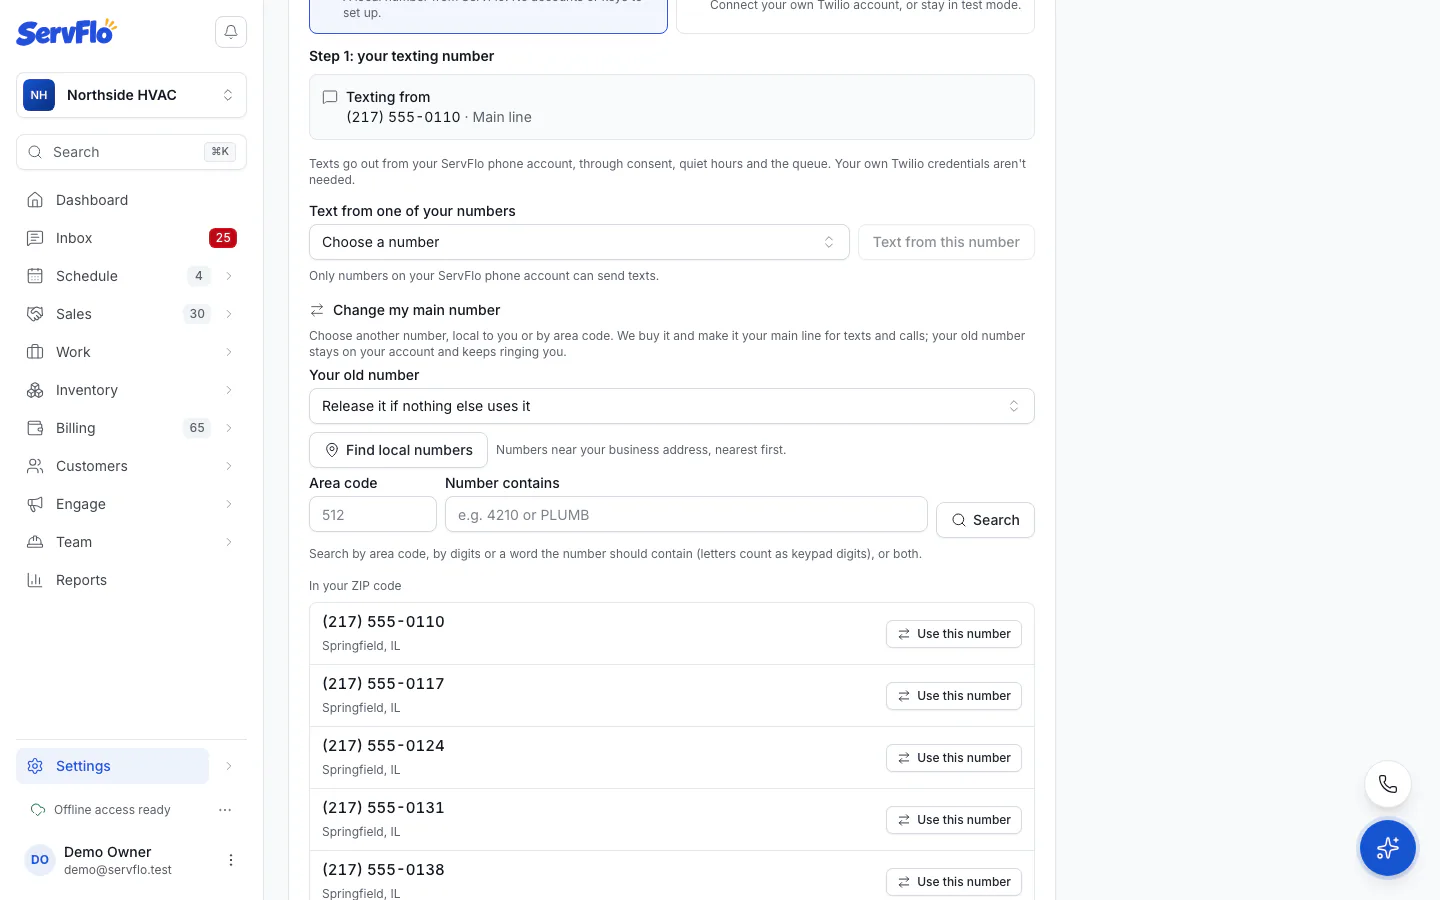The height and width of the screenshot is (900, 1440).
Task: Go to Dashboard in the sidebar
Action: (131, 200)
